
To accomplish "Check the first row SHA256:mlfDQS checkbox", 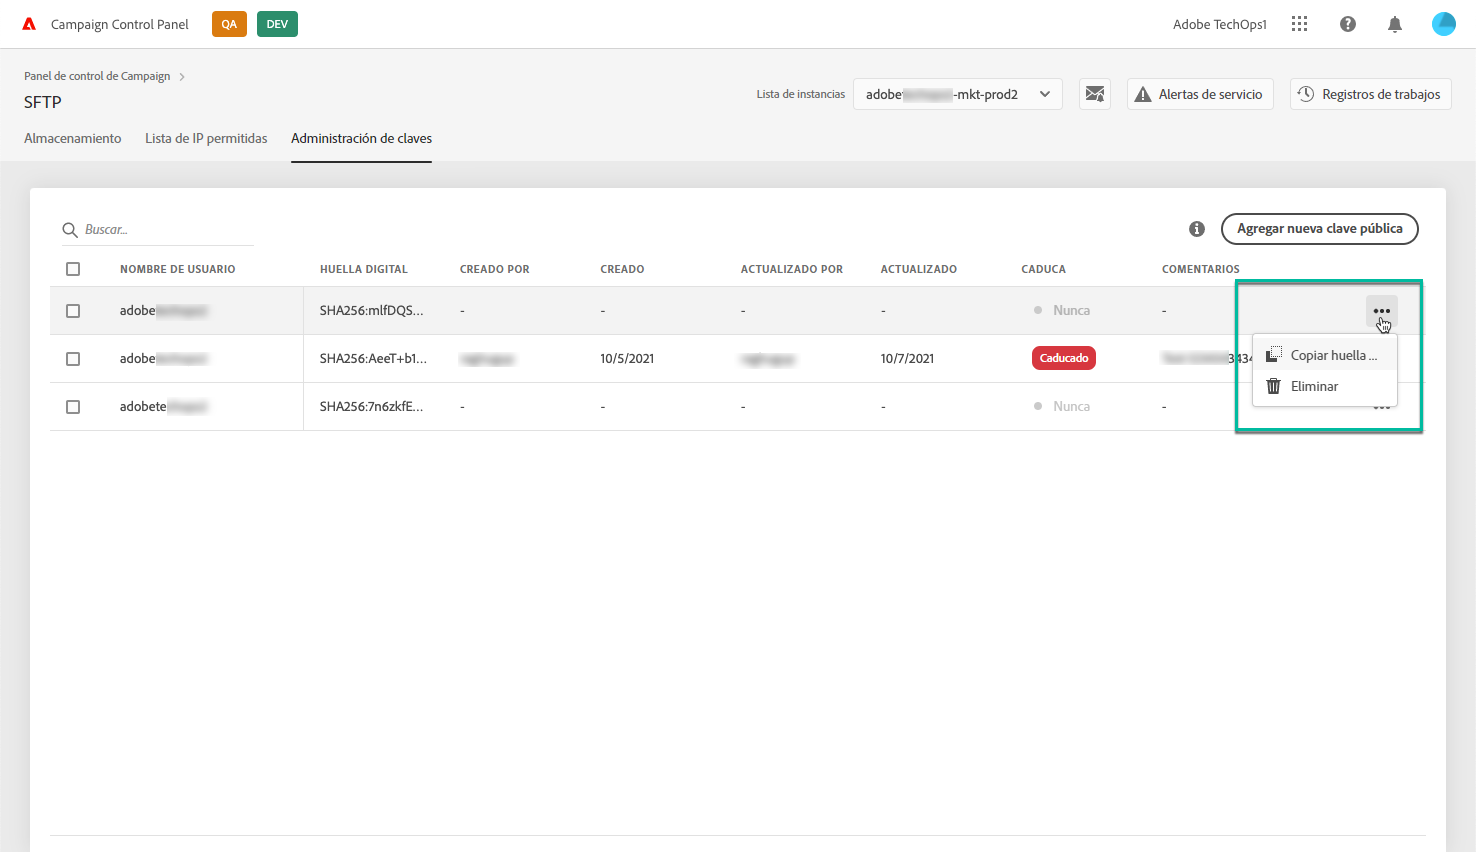I will coord(73,311).
